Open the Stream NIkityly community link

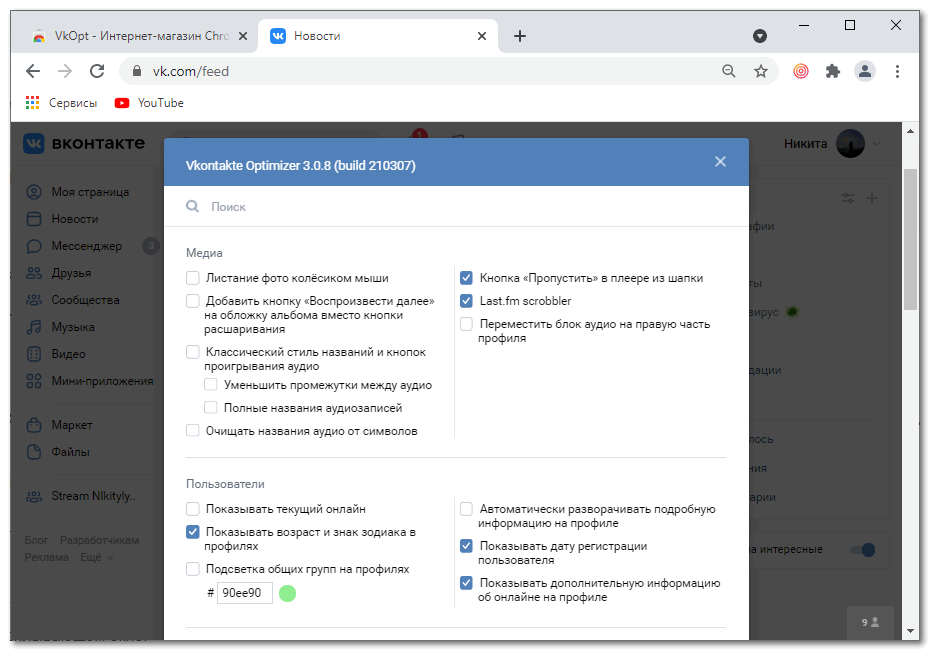point(81,496)
